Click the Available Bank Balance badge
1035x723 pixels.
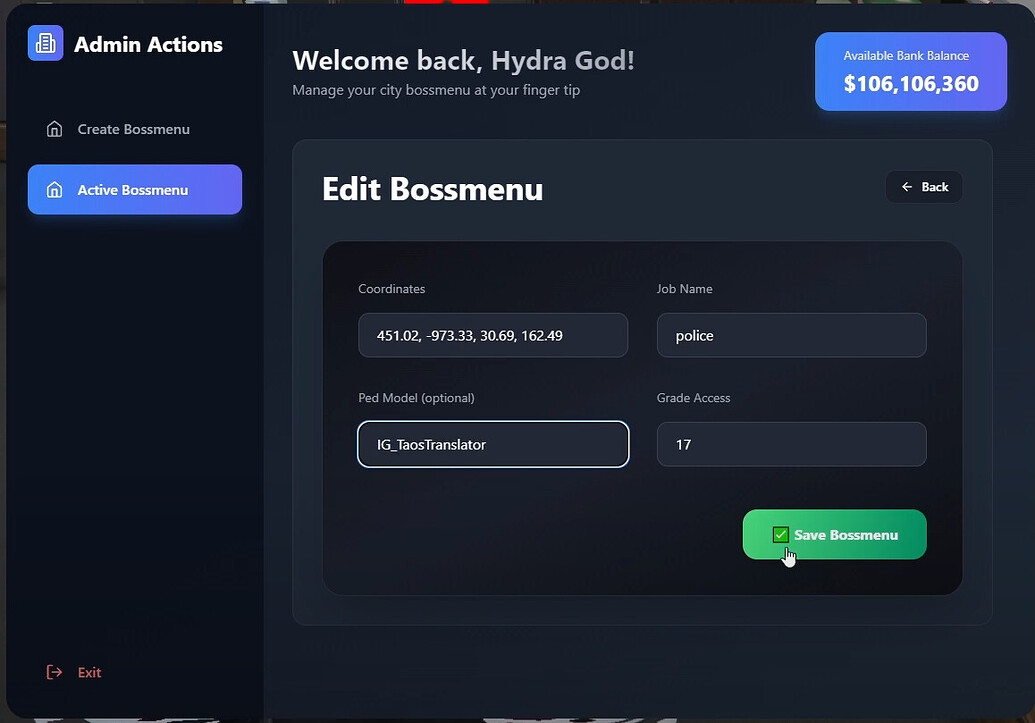(910, 71)
